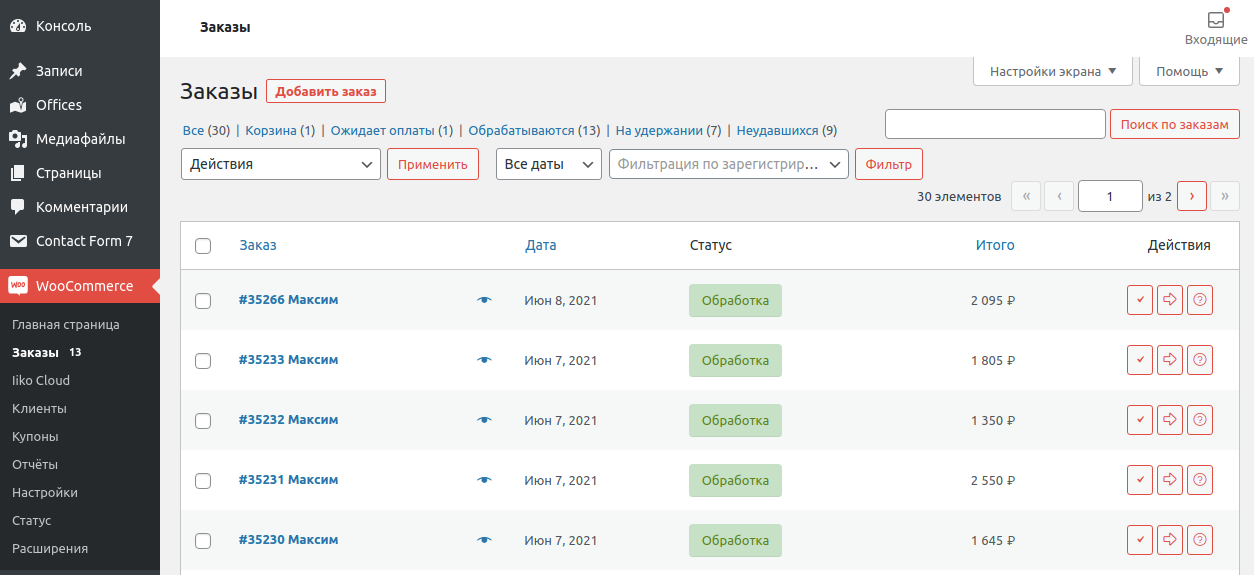Preview order #35231 via eye icon
Viewport: 1254px width, 575px height.
[x=485, y=480]
